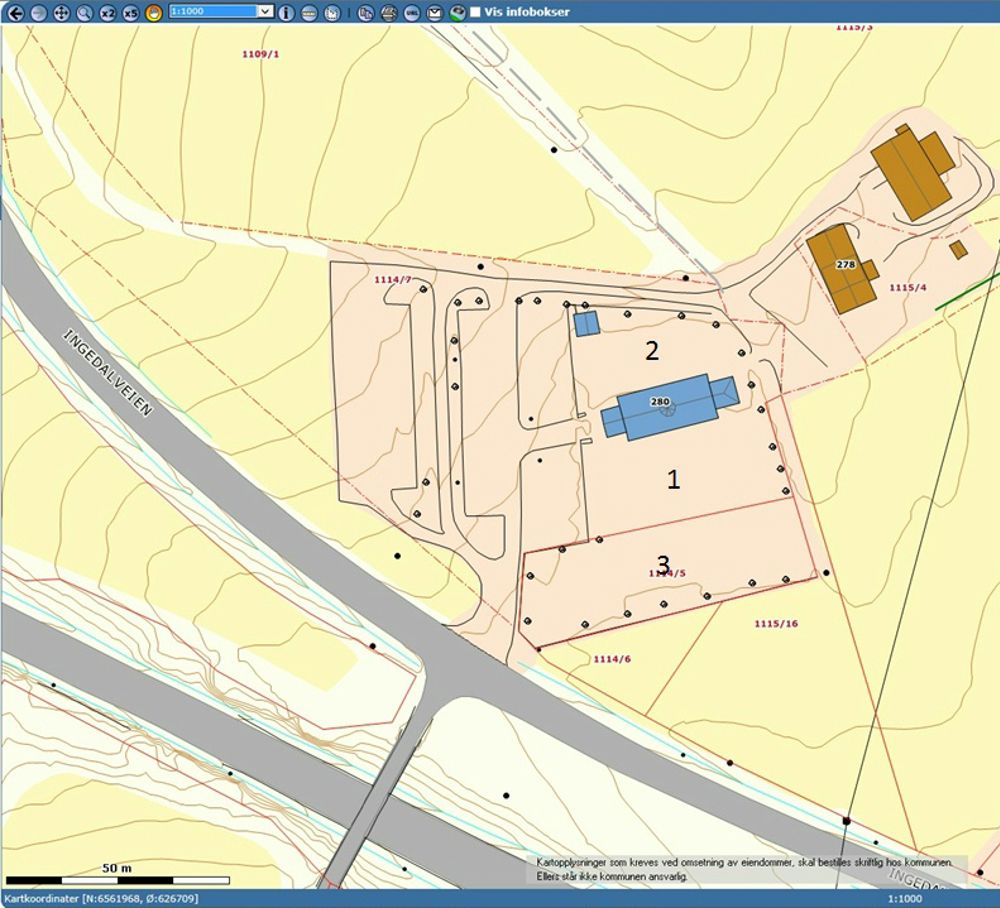
Task: Open the print map icon
Action: (389, 12)
